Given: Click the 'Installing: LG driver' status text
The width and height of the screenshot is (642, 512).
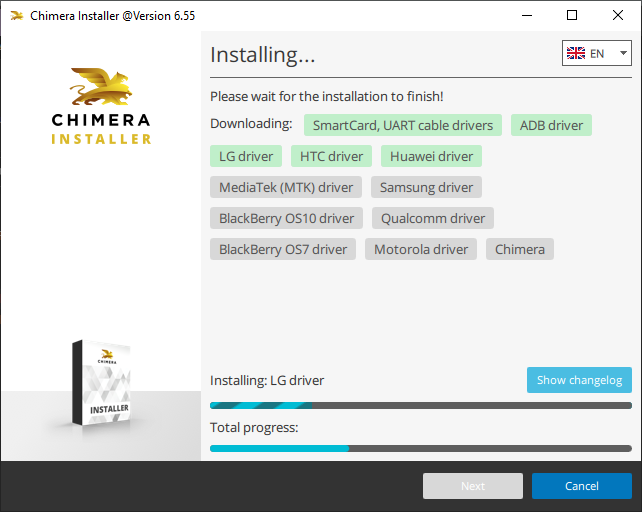Looking at the screenshot, I should 267,381.
